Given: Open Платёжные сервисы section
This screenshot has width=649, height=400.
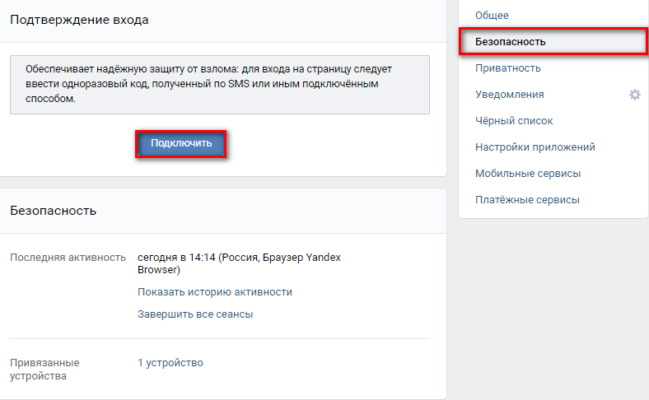Looking at the screenshot, I should [x=527, y=200].
